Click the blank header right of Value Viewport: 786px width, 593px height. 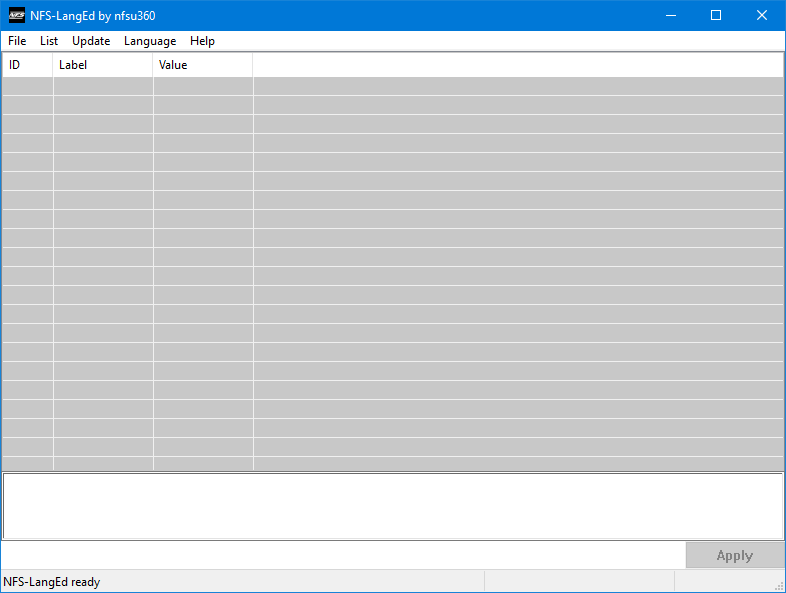click(x=517, y=65)
